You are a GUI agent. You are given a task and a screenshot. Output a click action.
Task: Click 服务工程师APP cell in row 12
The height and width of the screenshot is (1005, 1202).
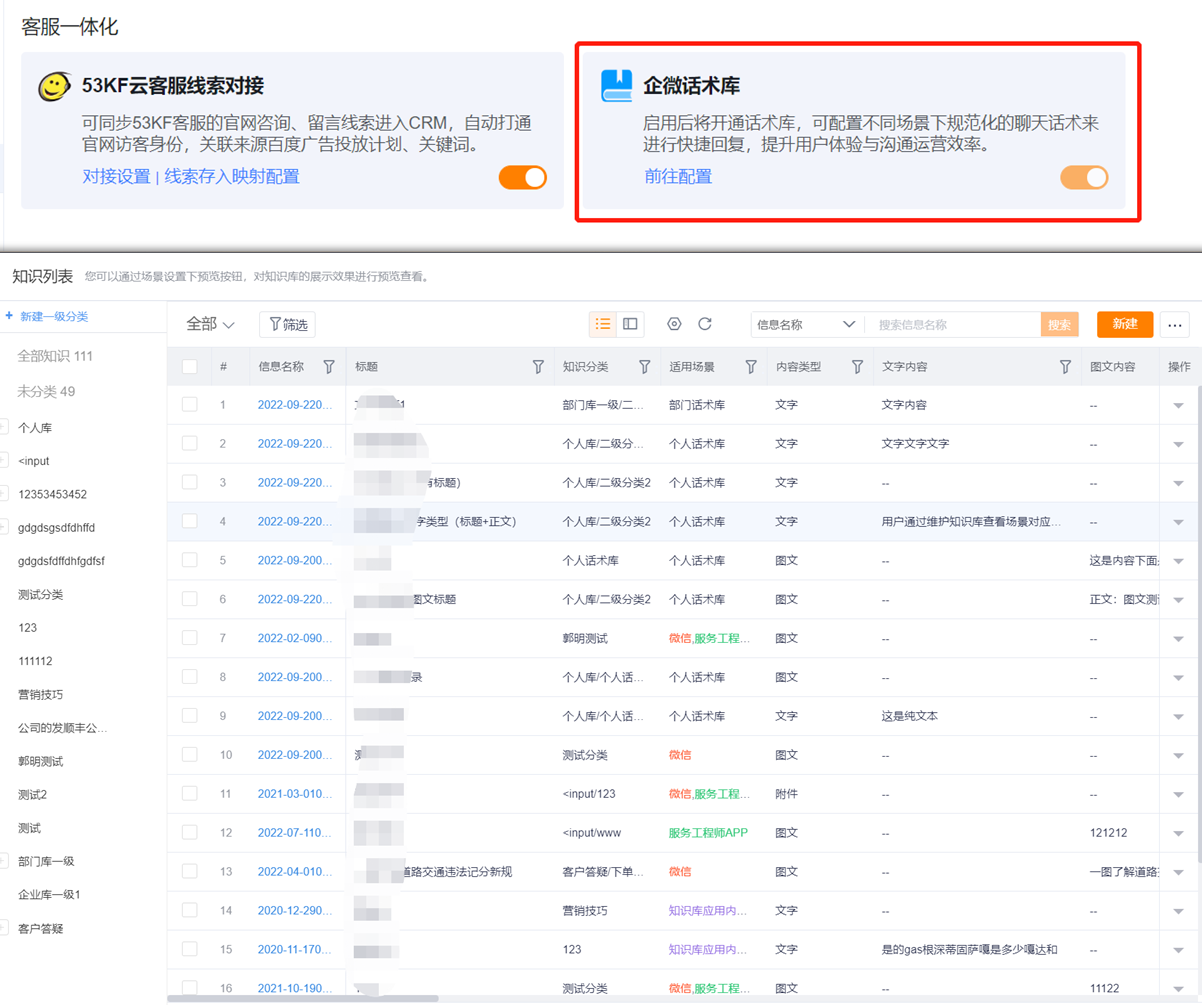point(708,833)
